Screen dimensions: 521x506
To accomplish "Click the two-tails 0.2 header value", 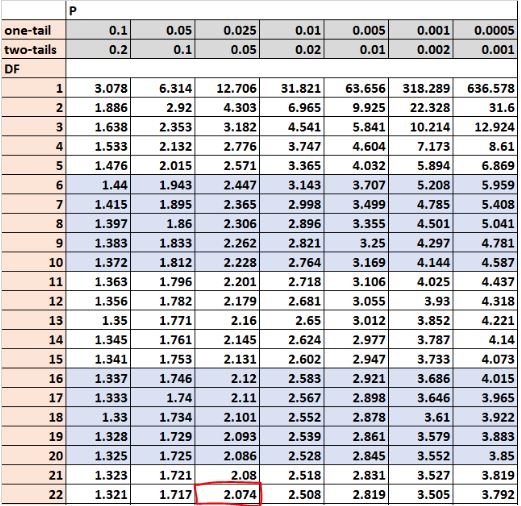I will (x=98, y=50).
